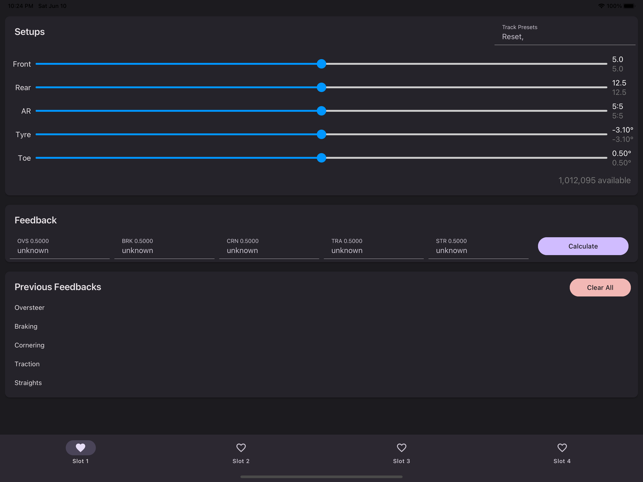Click the Braking row label
The image size is (643, 482).
[x=26, y=327]
